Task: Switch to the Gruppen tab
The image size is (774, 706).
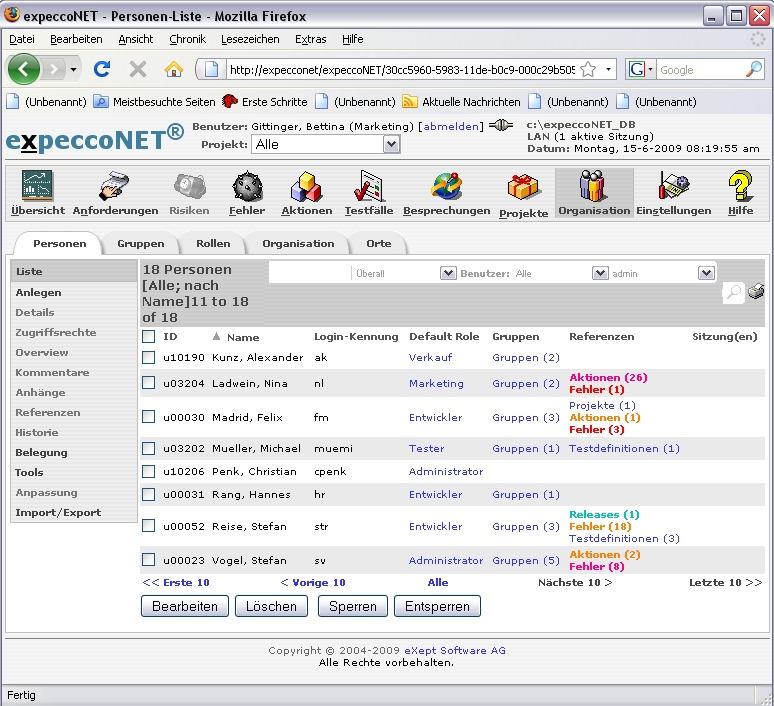Action: coord(140,243)
